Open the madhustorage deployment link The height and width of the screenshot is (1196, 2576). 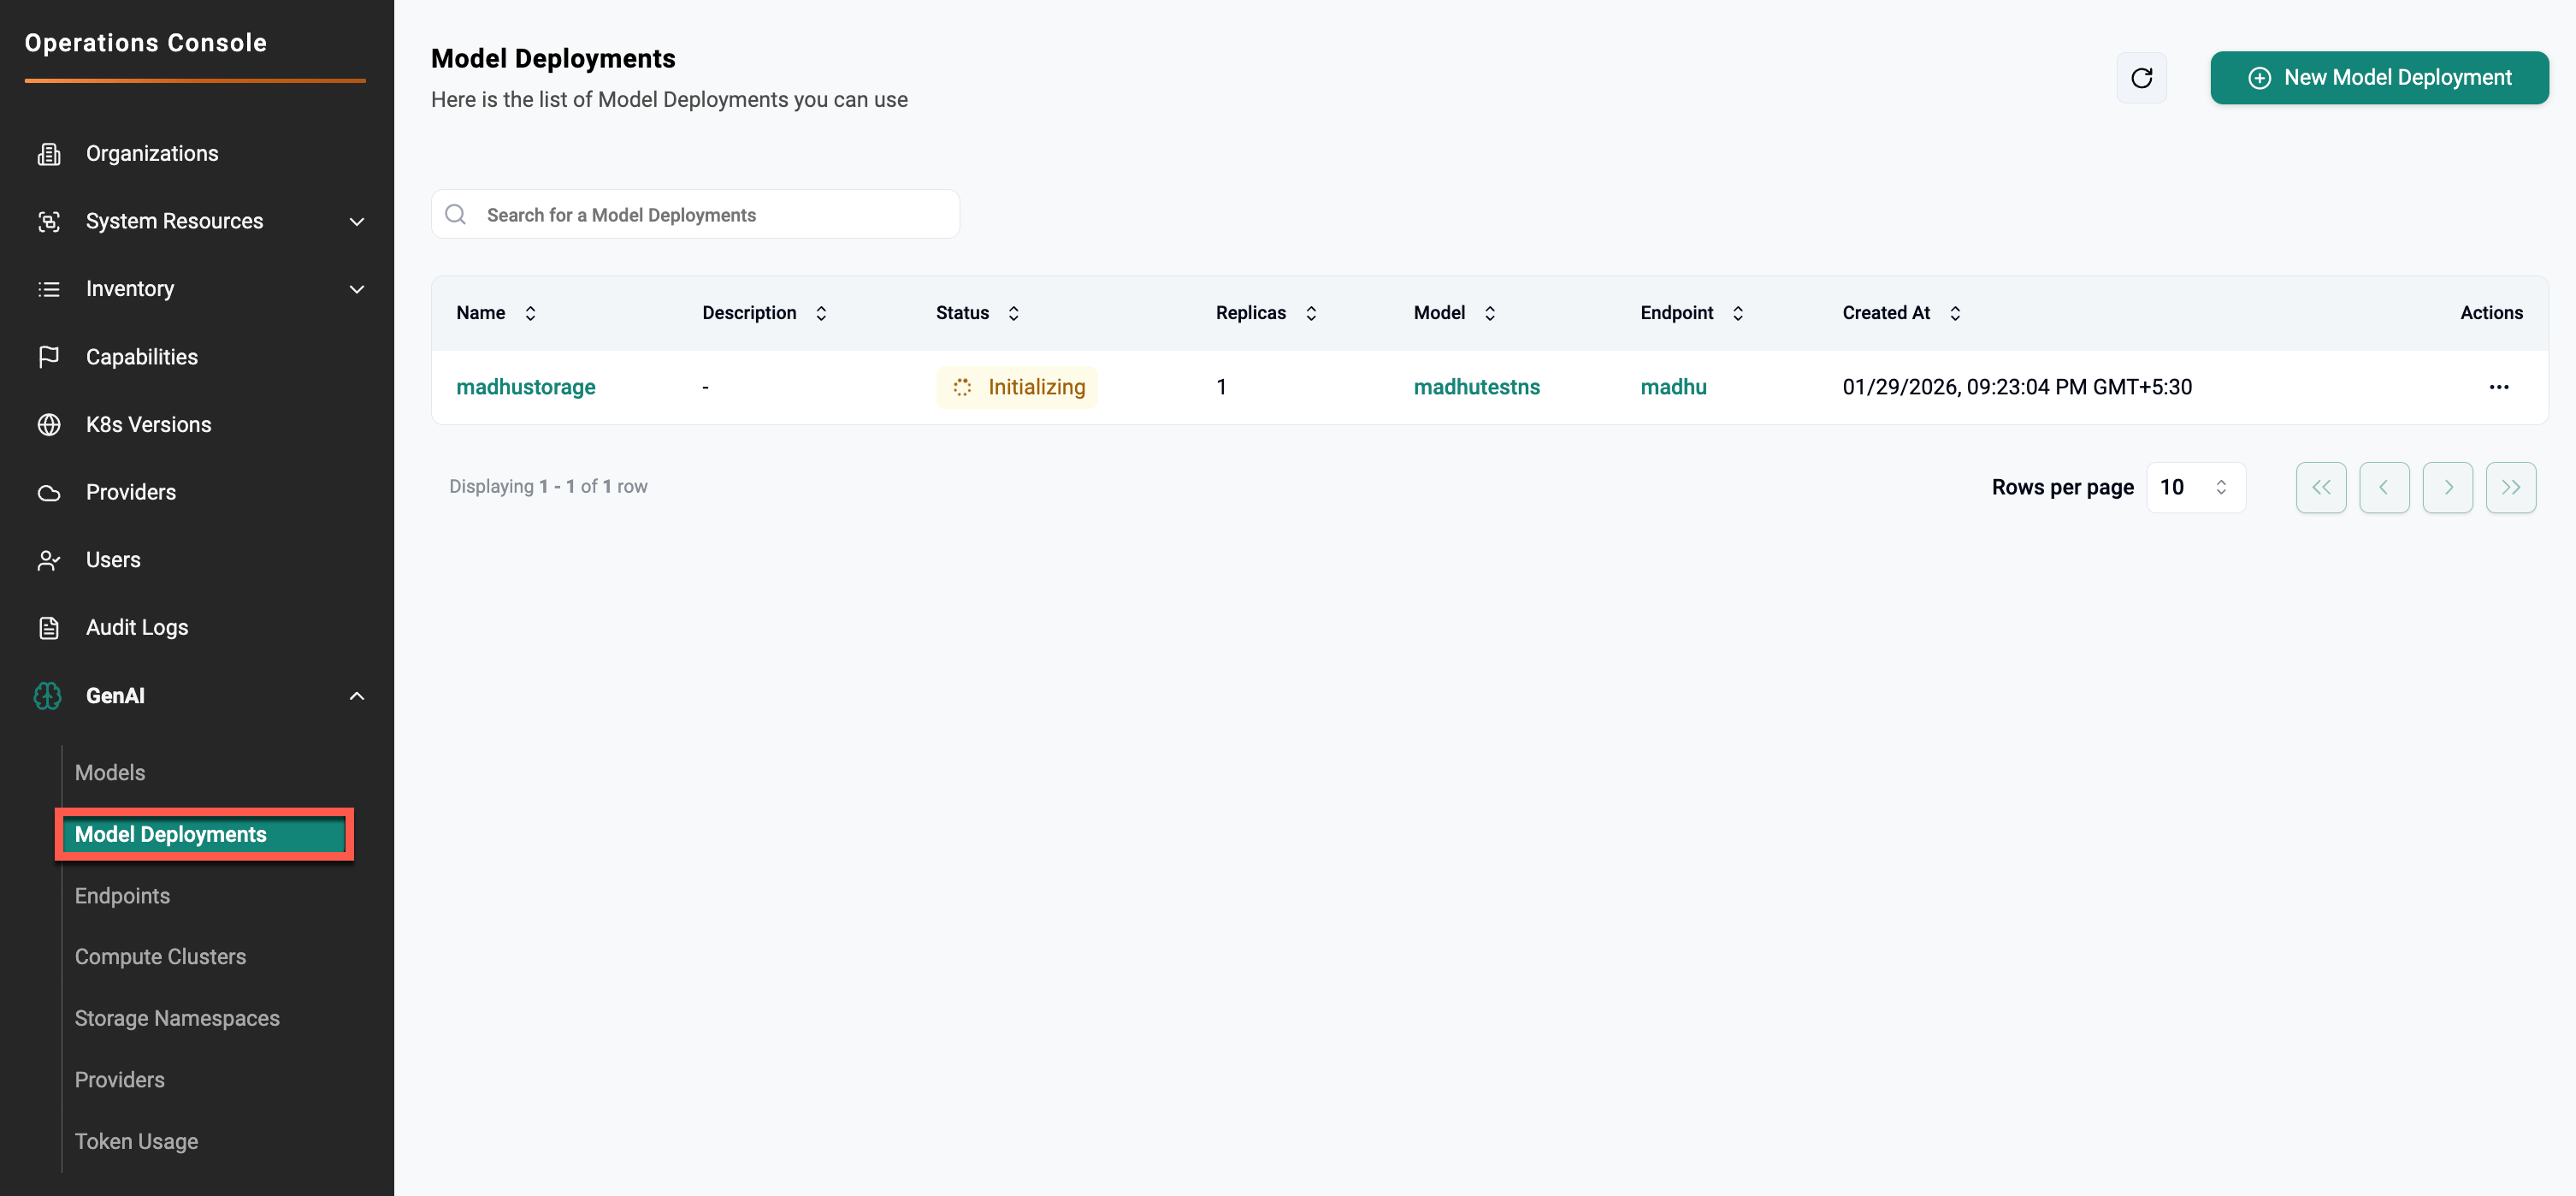pyautogui.click(x=525, y=387)
